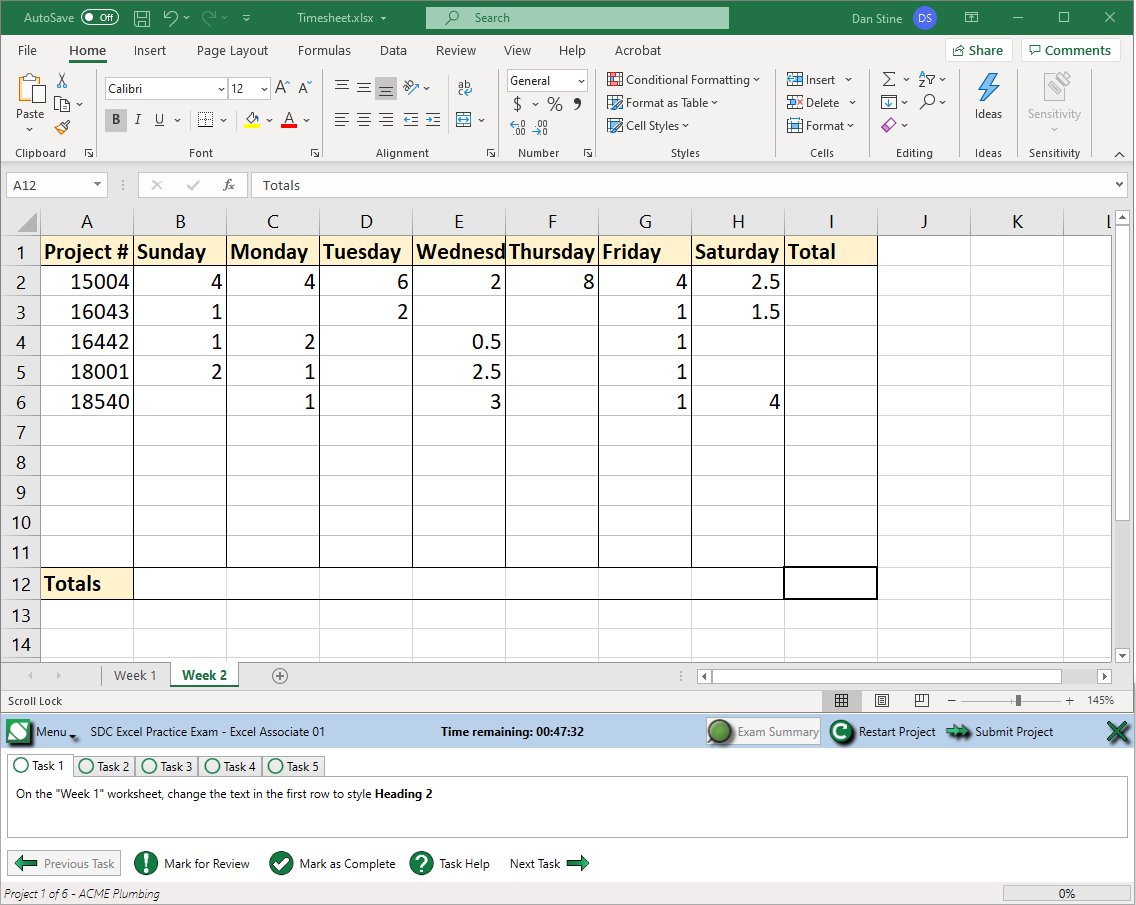This screenshot has width=1136, height=905.
Task: Open the font size dropdown
Action: (264, 88)
